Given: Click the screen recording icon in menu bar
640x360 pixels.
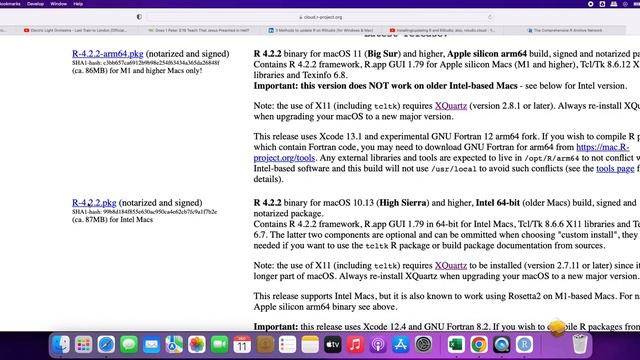Looking at the screenshot, I should pyautogui.click(x=591, y=4).
